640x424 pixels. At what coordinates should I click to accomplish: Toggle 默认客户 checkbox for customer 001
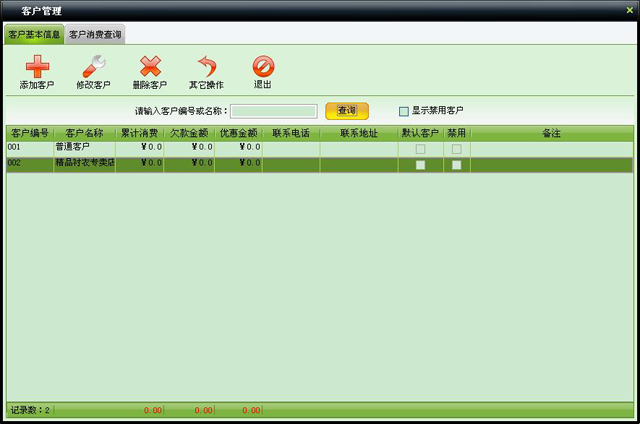420,149
